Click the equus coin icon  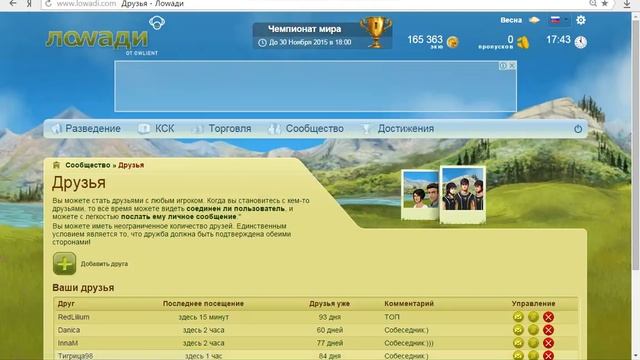[453, 42]
